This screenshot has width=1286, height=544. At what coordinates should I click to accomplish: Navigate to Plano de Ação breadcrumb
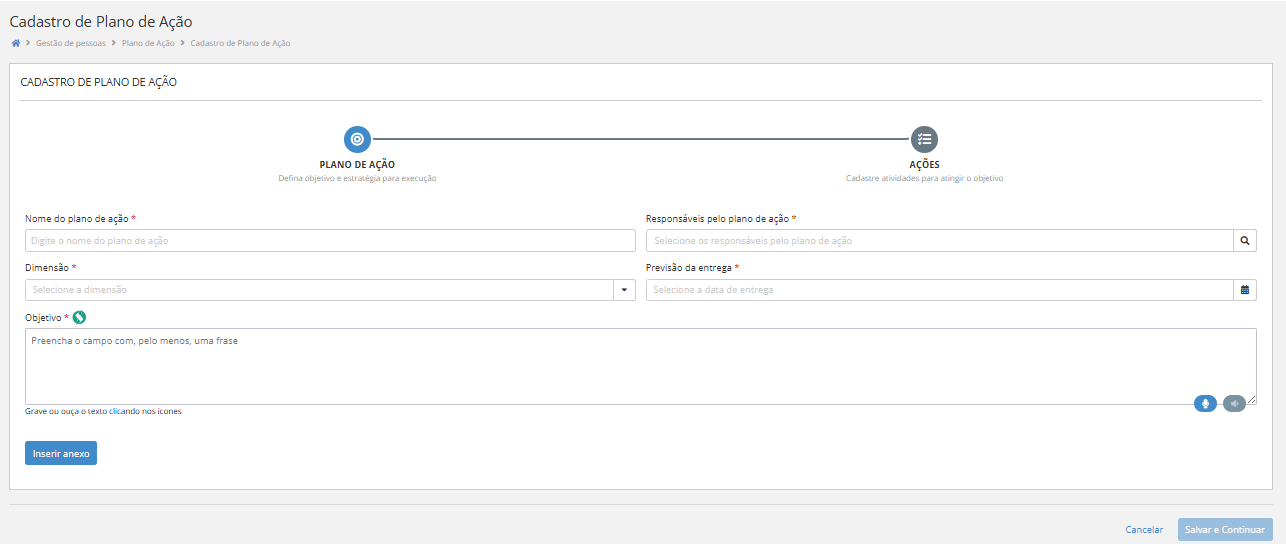[148, 43]
